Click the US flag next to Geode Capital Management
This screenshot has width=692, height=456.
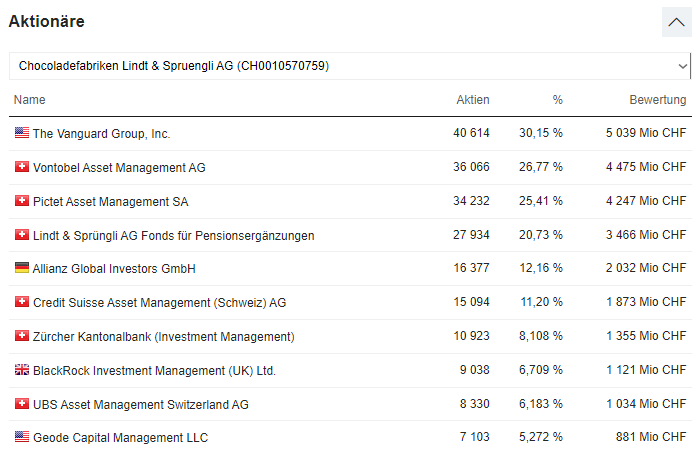pyautogui.click(x=22, y=437)
